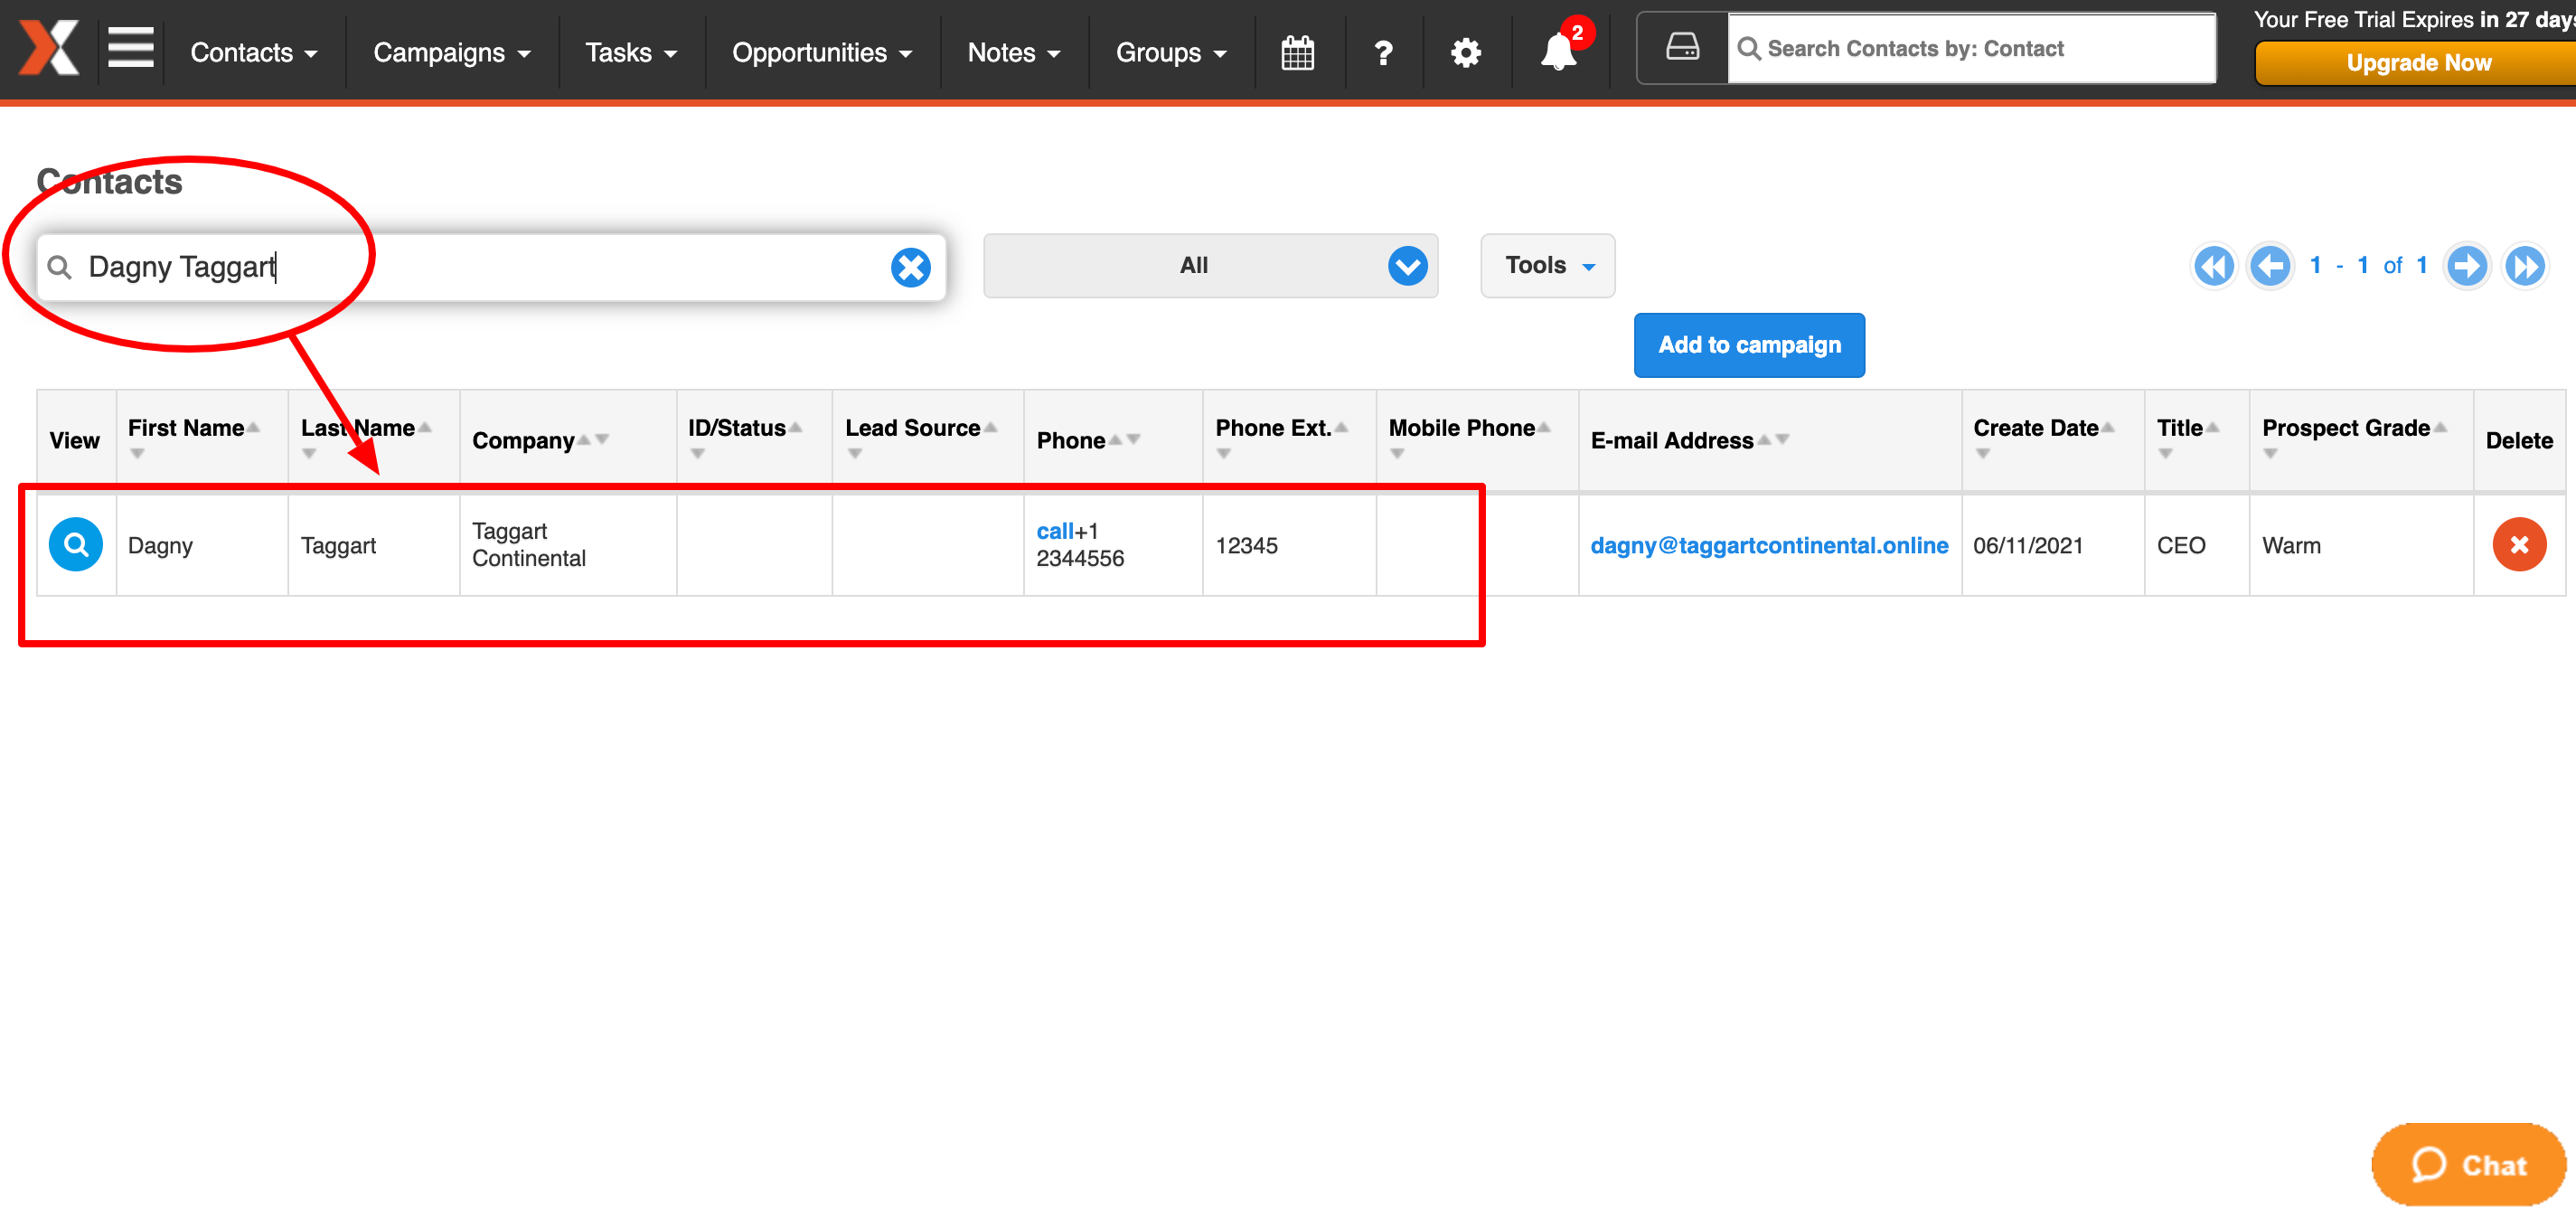This screenshot has width=2576, height=1226.
Task: Open the calendar icon in navbar
Action: pyautogui.click(x=1297, y=52)
